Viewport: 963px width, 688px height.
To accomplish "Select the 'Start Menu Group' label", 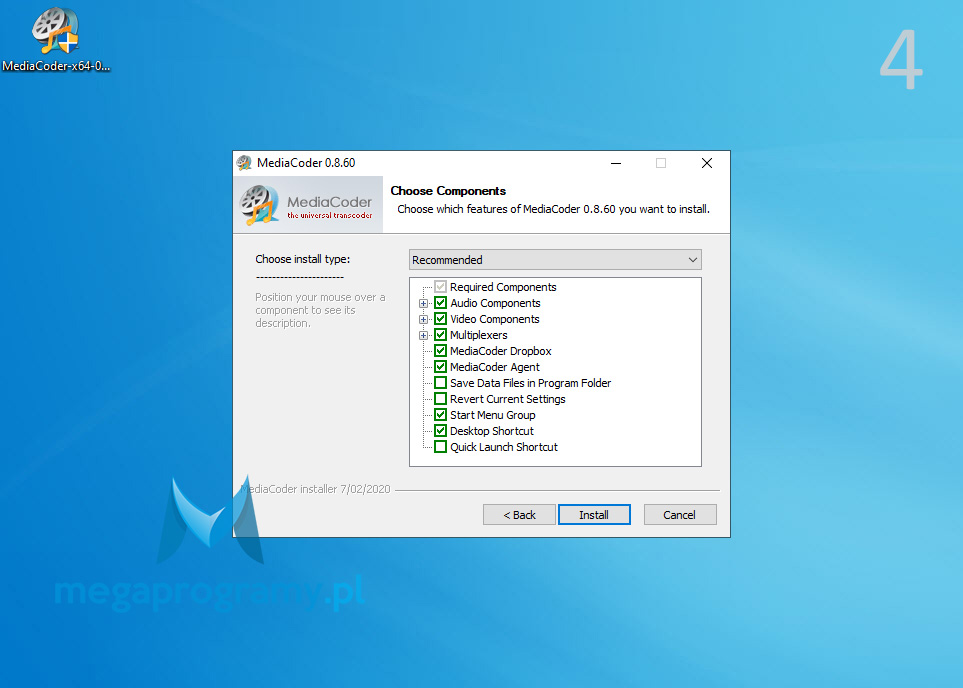I will click(493, 415).
